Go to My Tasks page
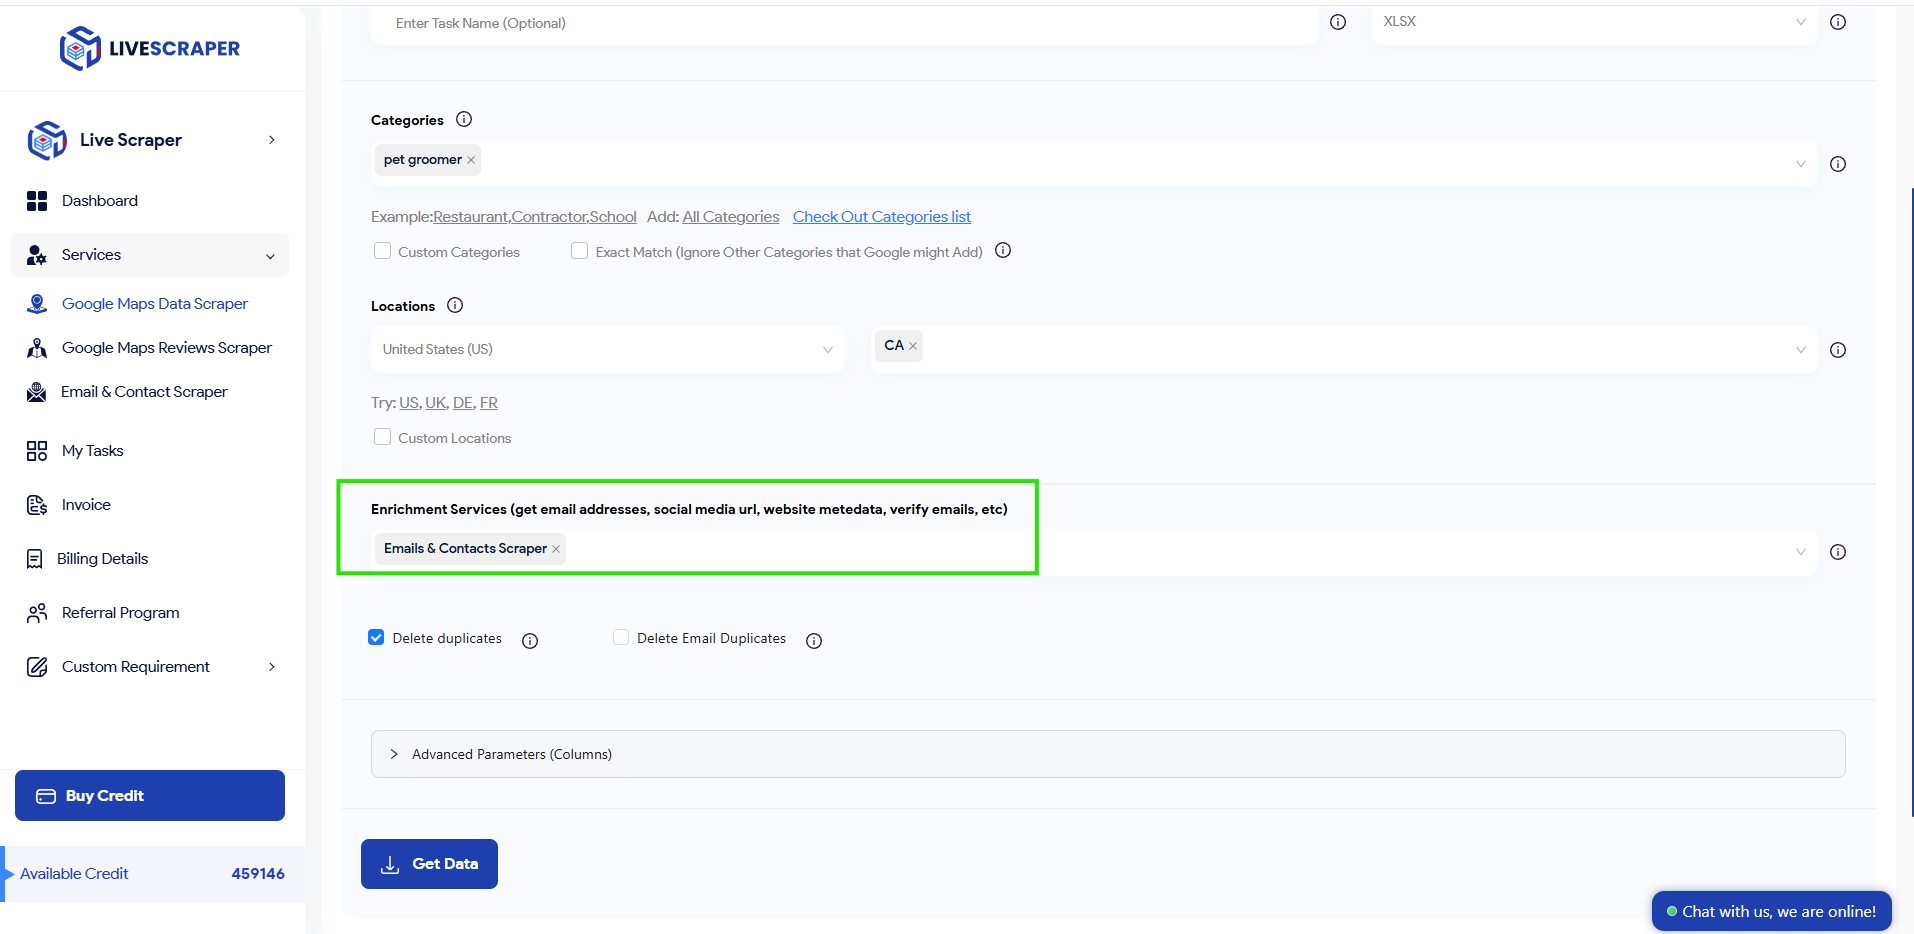1914x934 pixels. 93,451
